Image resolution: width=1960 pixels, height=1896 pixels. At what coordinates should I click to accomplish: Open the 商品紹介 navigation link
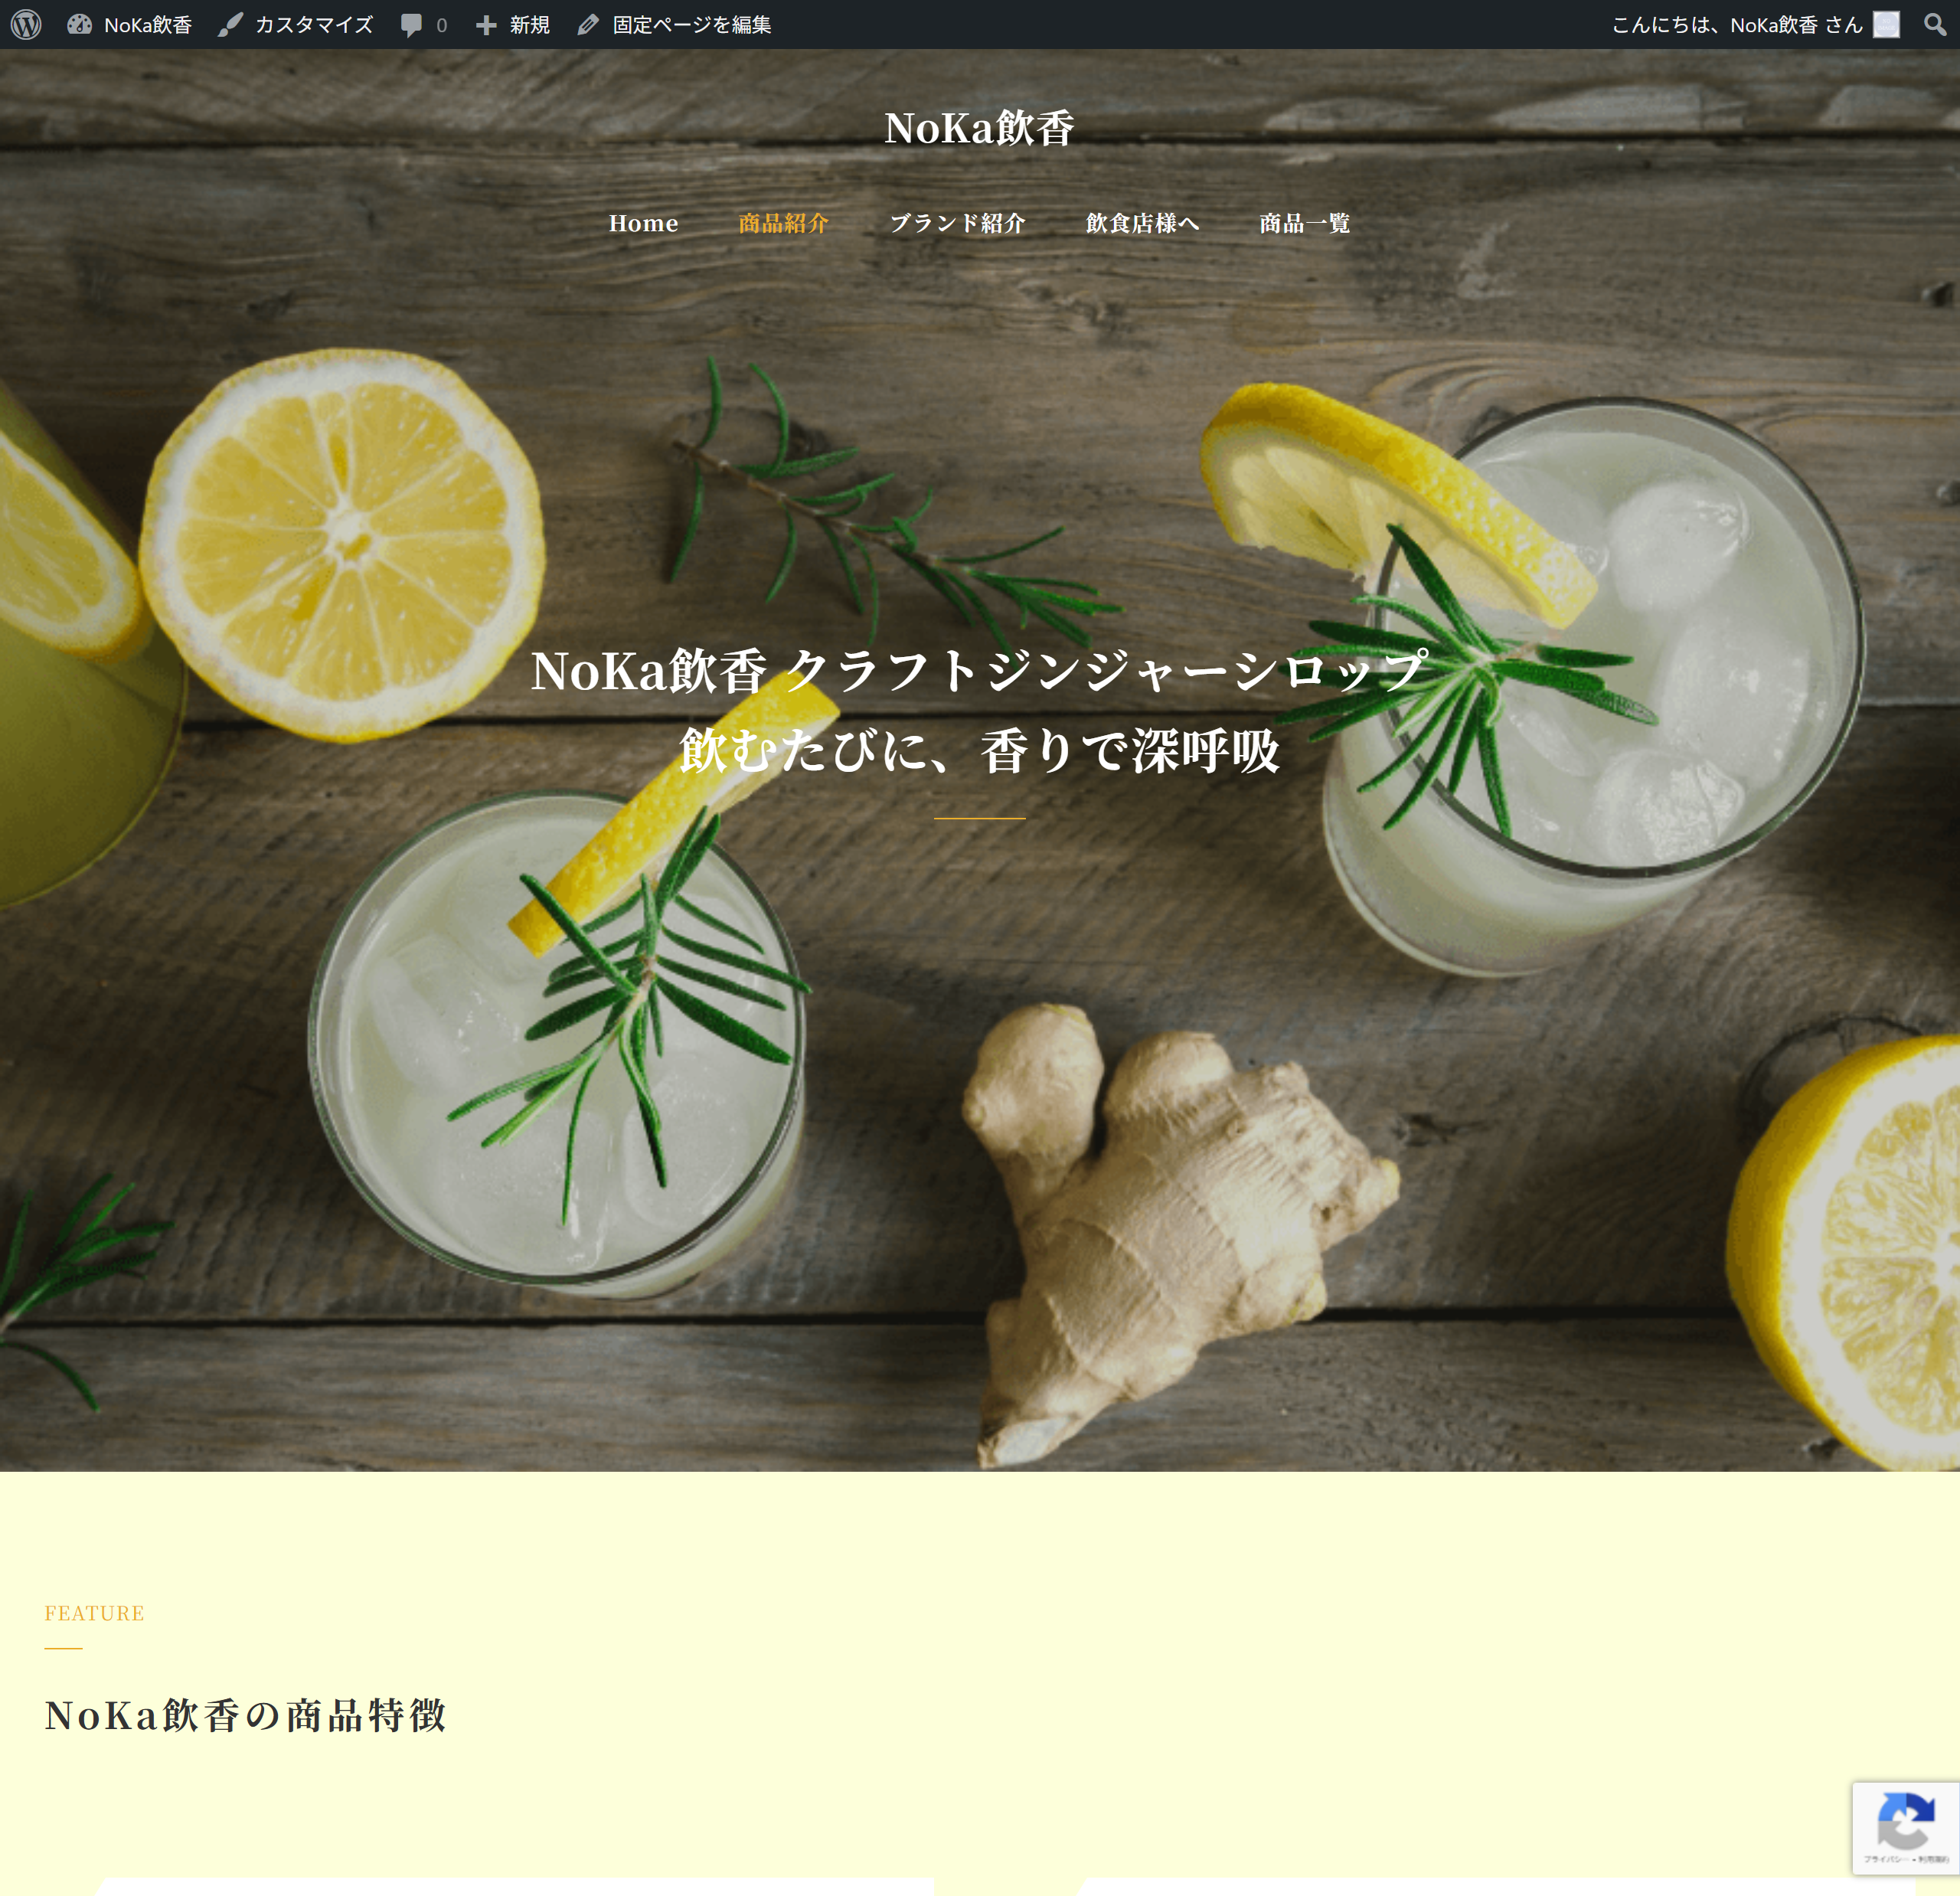pos(784,223)
